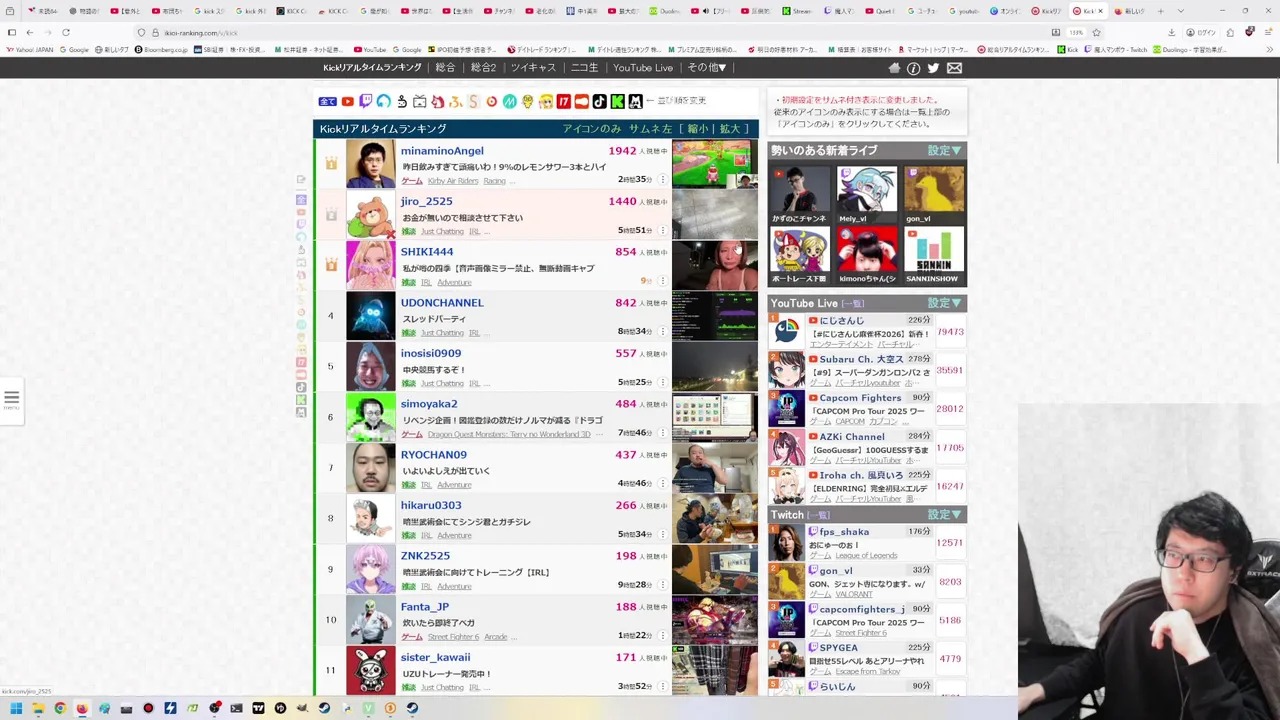Filter by 17 Live red icon
The image size is (1280, 720).
tap(563, 101)
